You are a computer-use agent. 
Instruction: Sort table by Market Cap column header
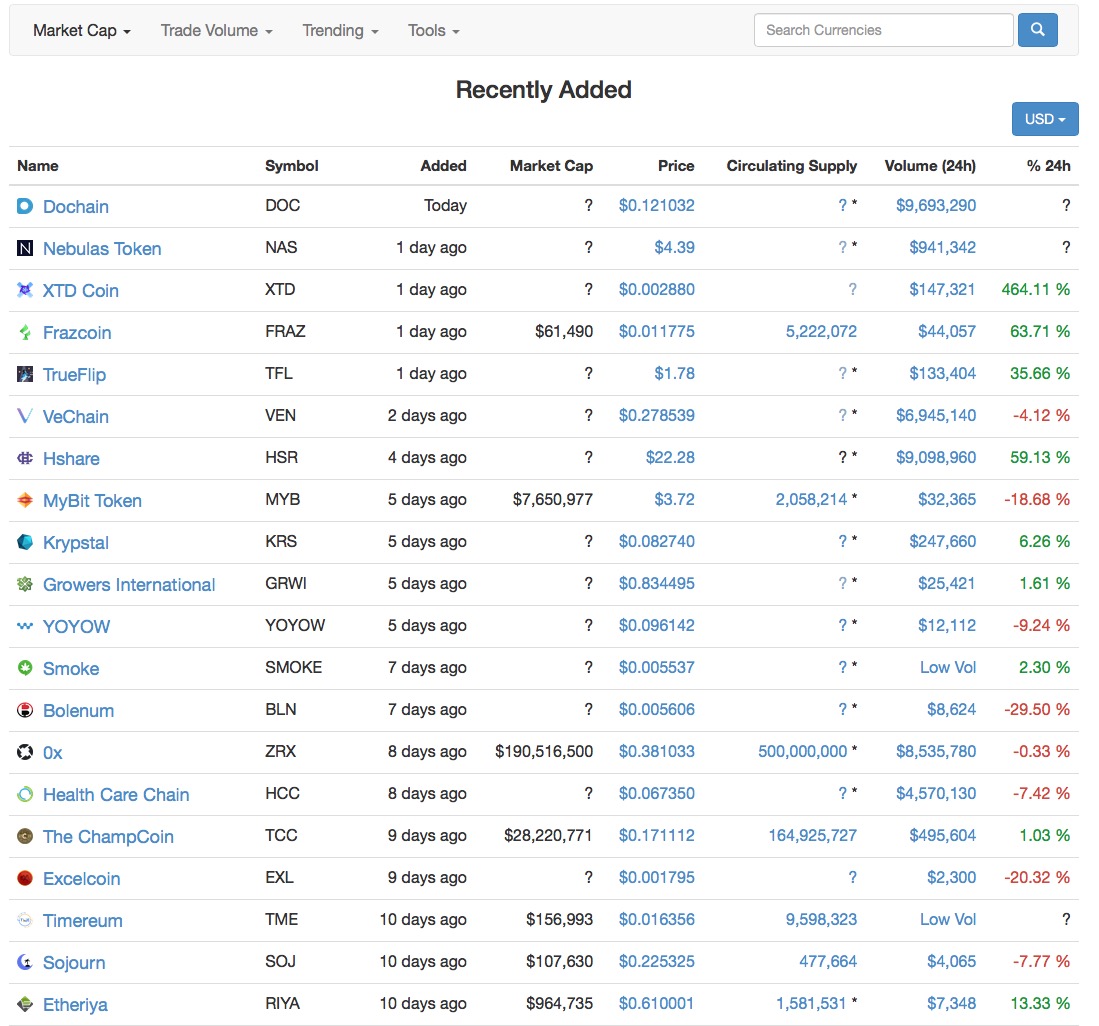tap(552, 166)
